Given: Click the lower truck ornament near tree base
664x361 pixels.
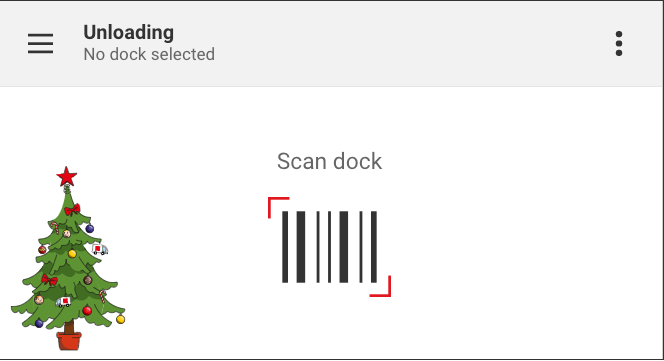Looking at the screenshot, I should coord(64,302).
